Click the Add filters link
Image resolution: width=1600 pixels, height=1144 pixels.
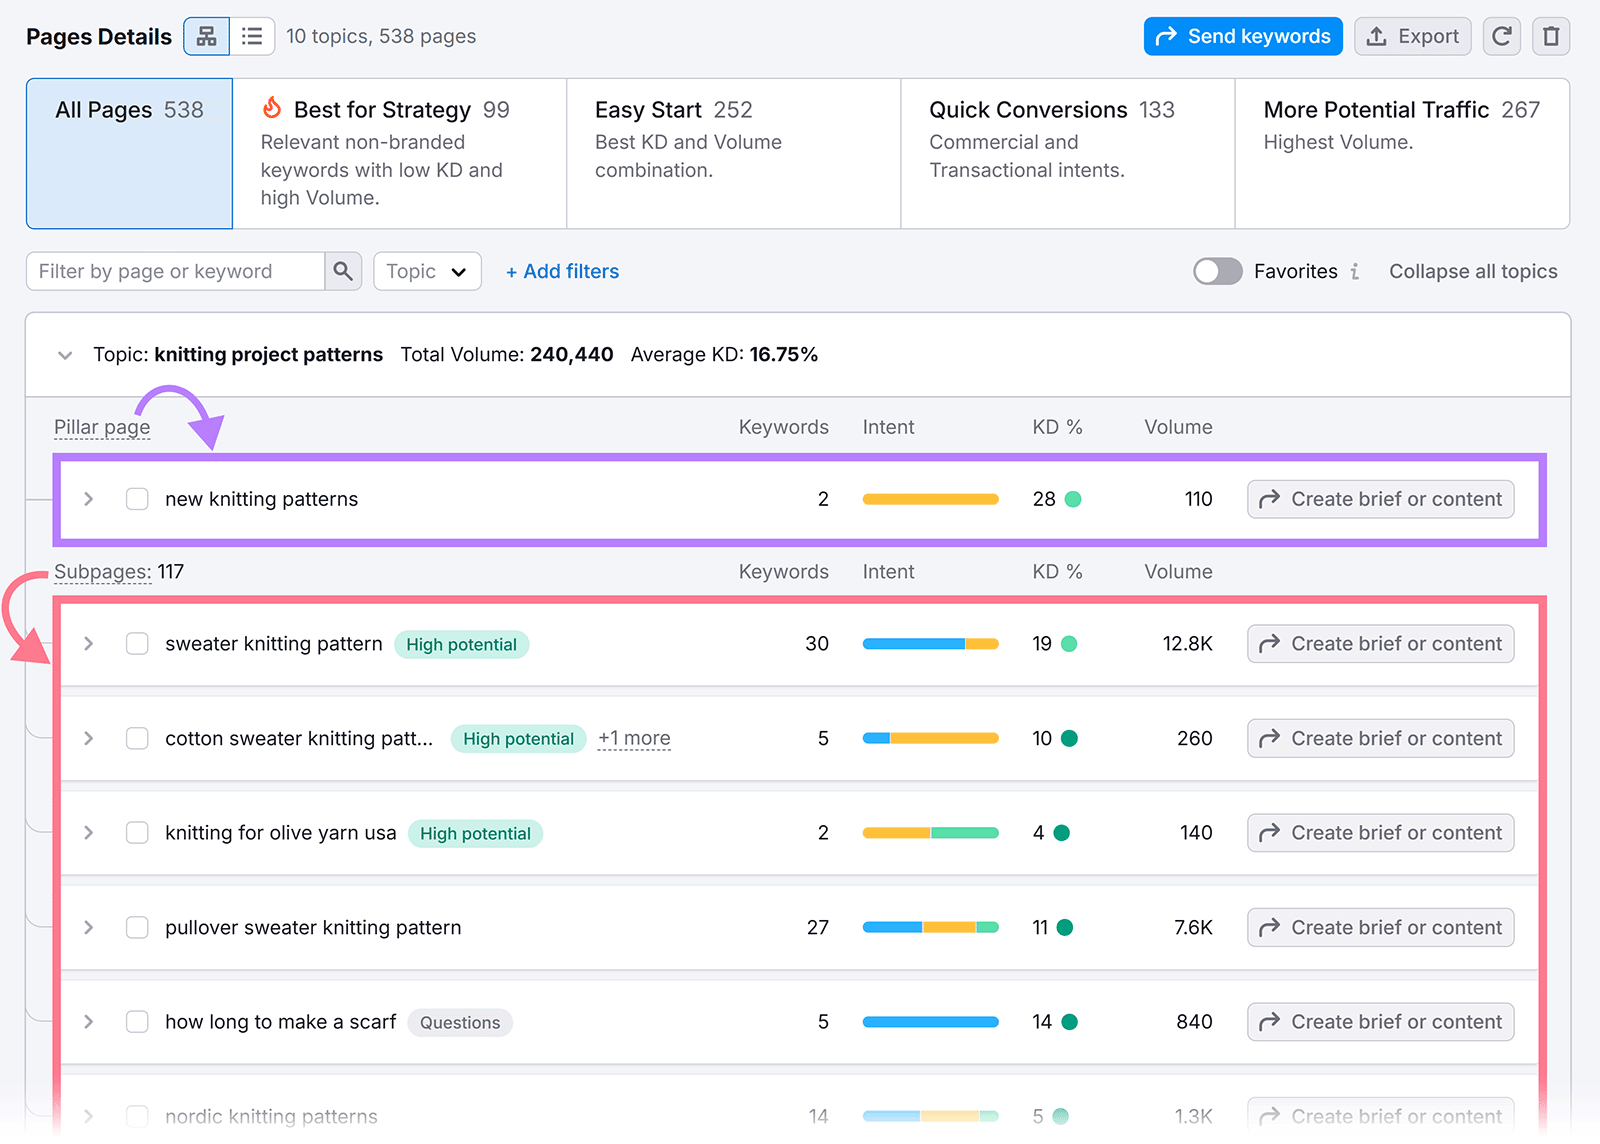click(562, 272)
